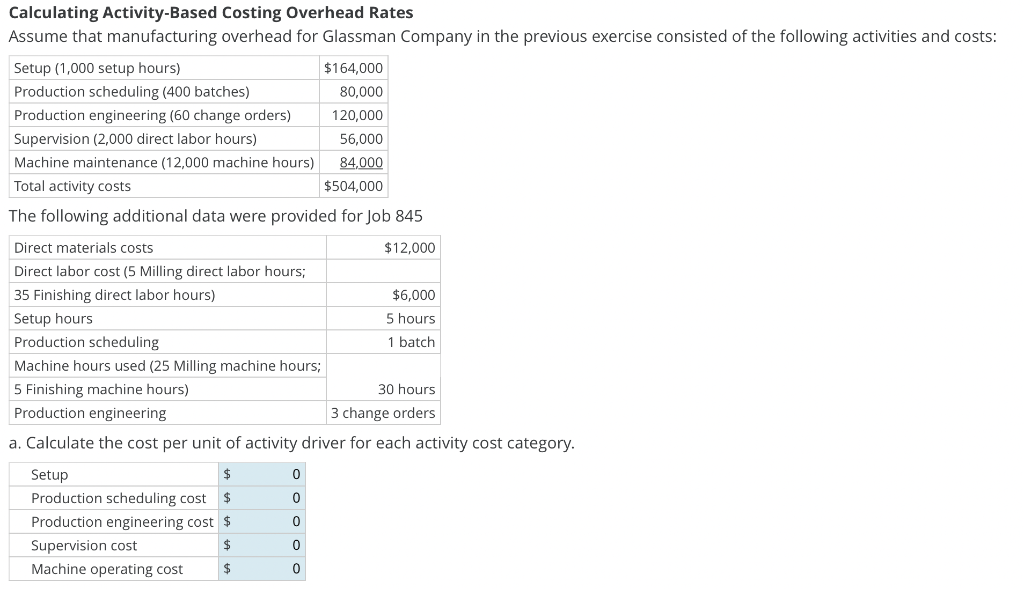
Task: Click the Production scheduling cost input field
Action: point(262,497)
